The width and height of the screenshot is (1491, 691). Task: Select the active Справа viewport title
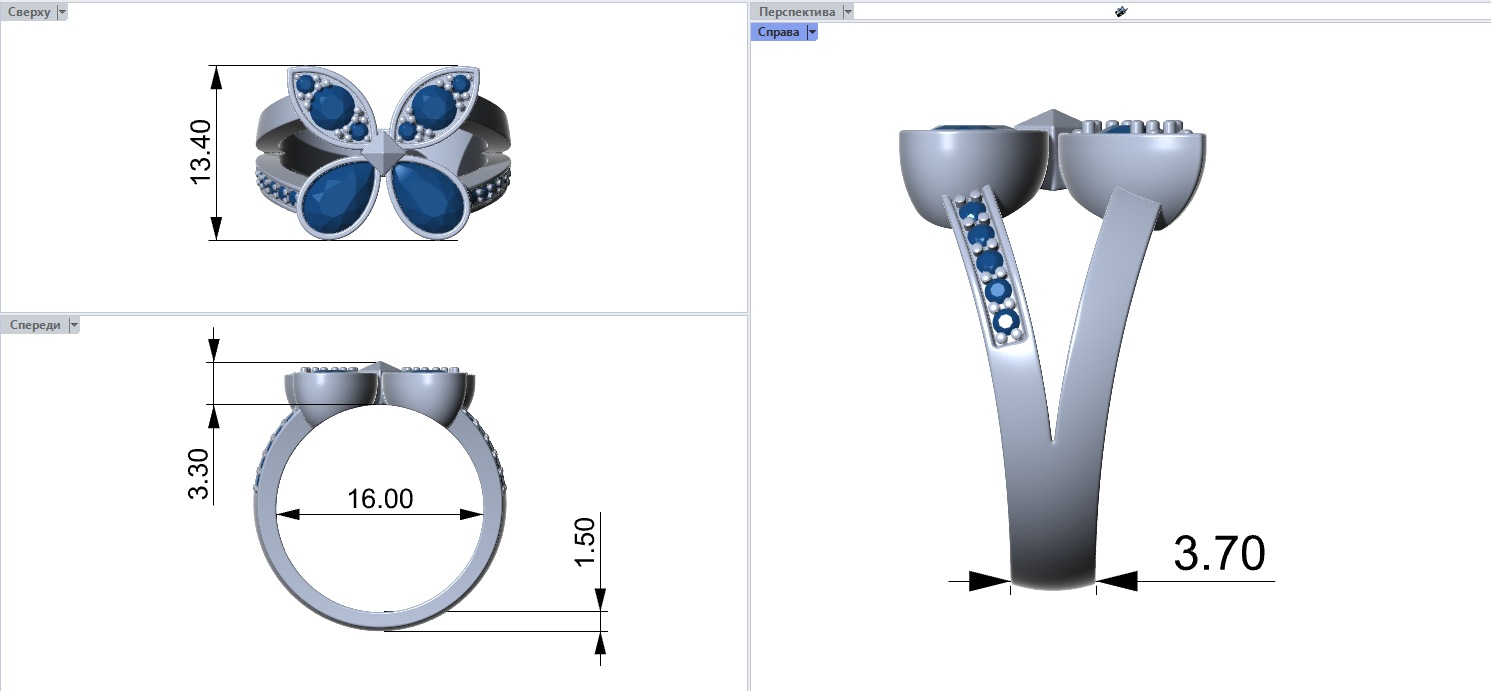[x=778, y=32]
